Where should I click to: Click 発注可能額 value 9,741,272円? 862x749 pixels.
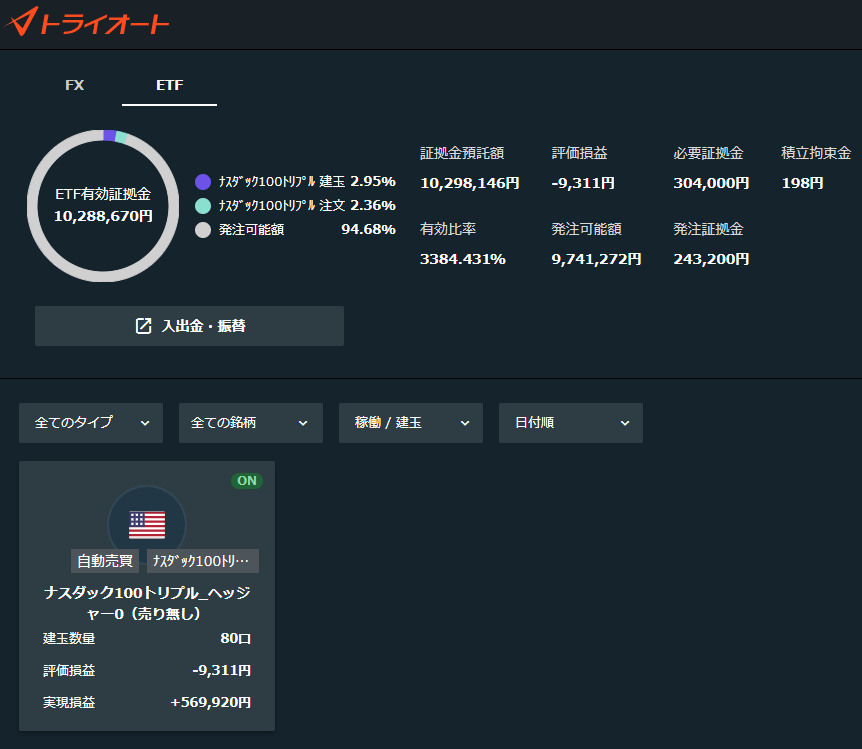[596, 259]
